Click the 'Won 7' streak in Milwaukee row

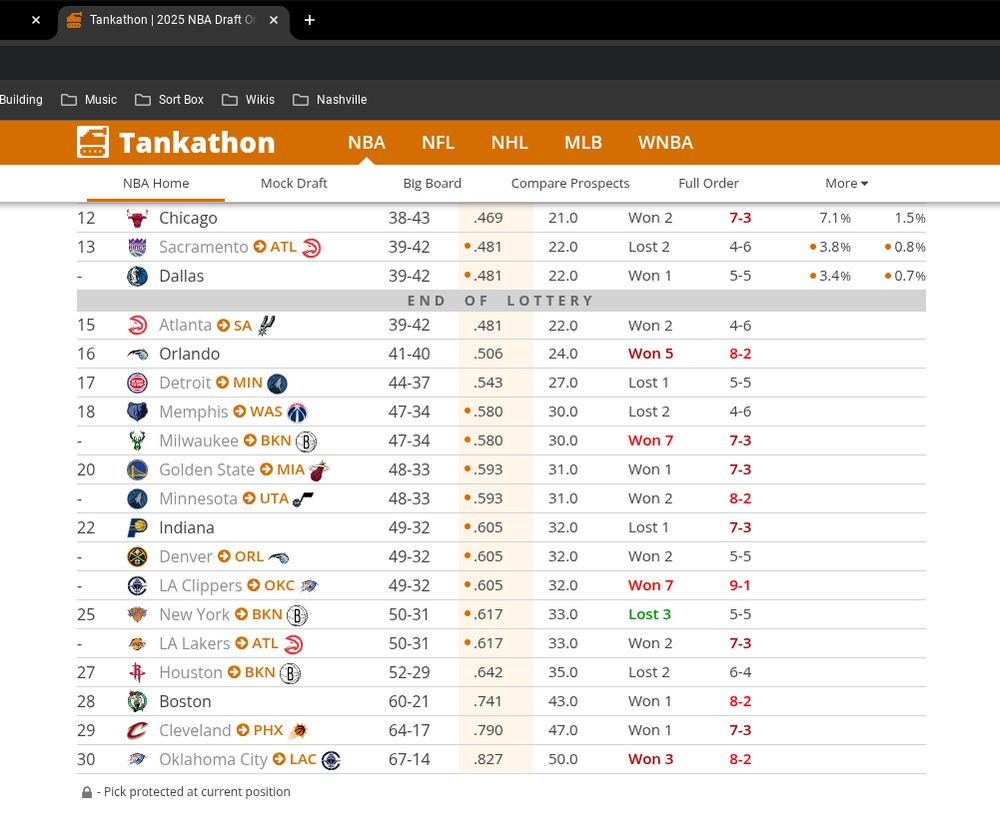tap(651, 441)
